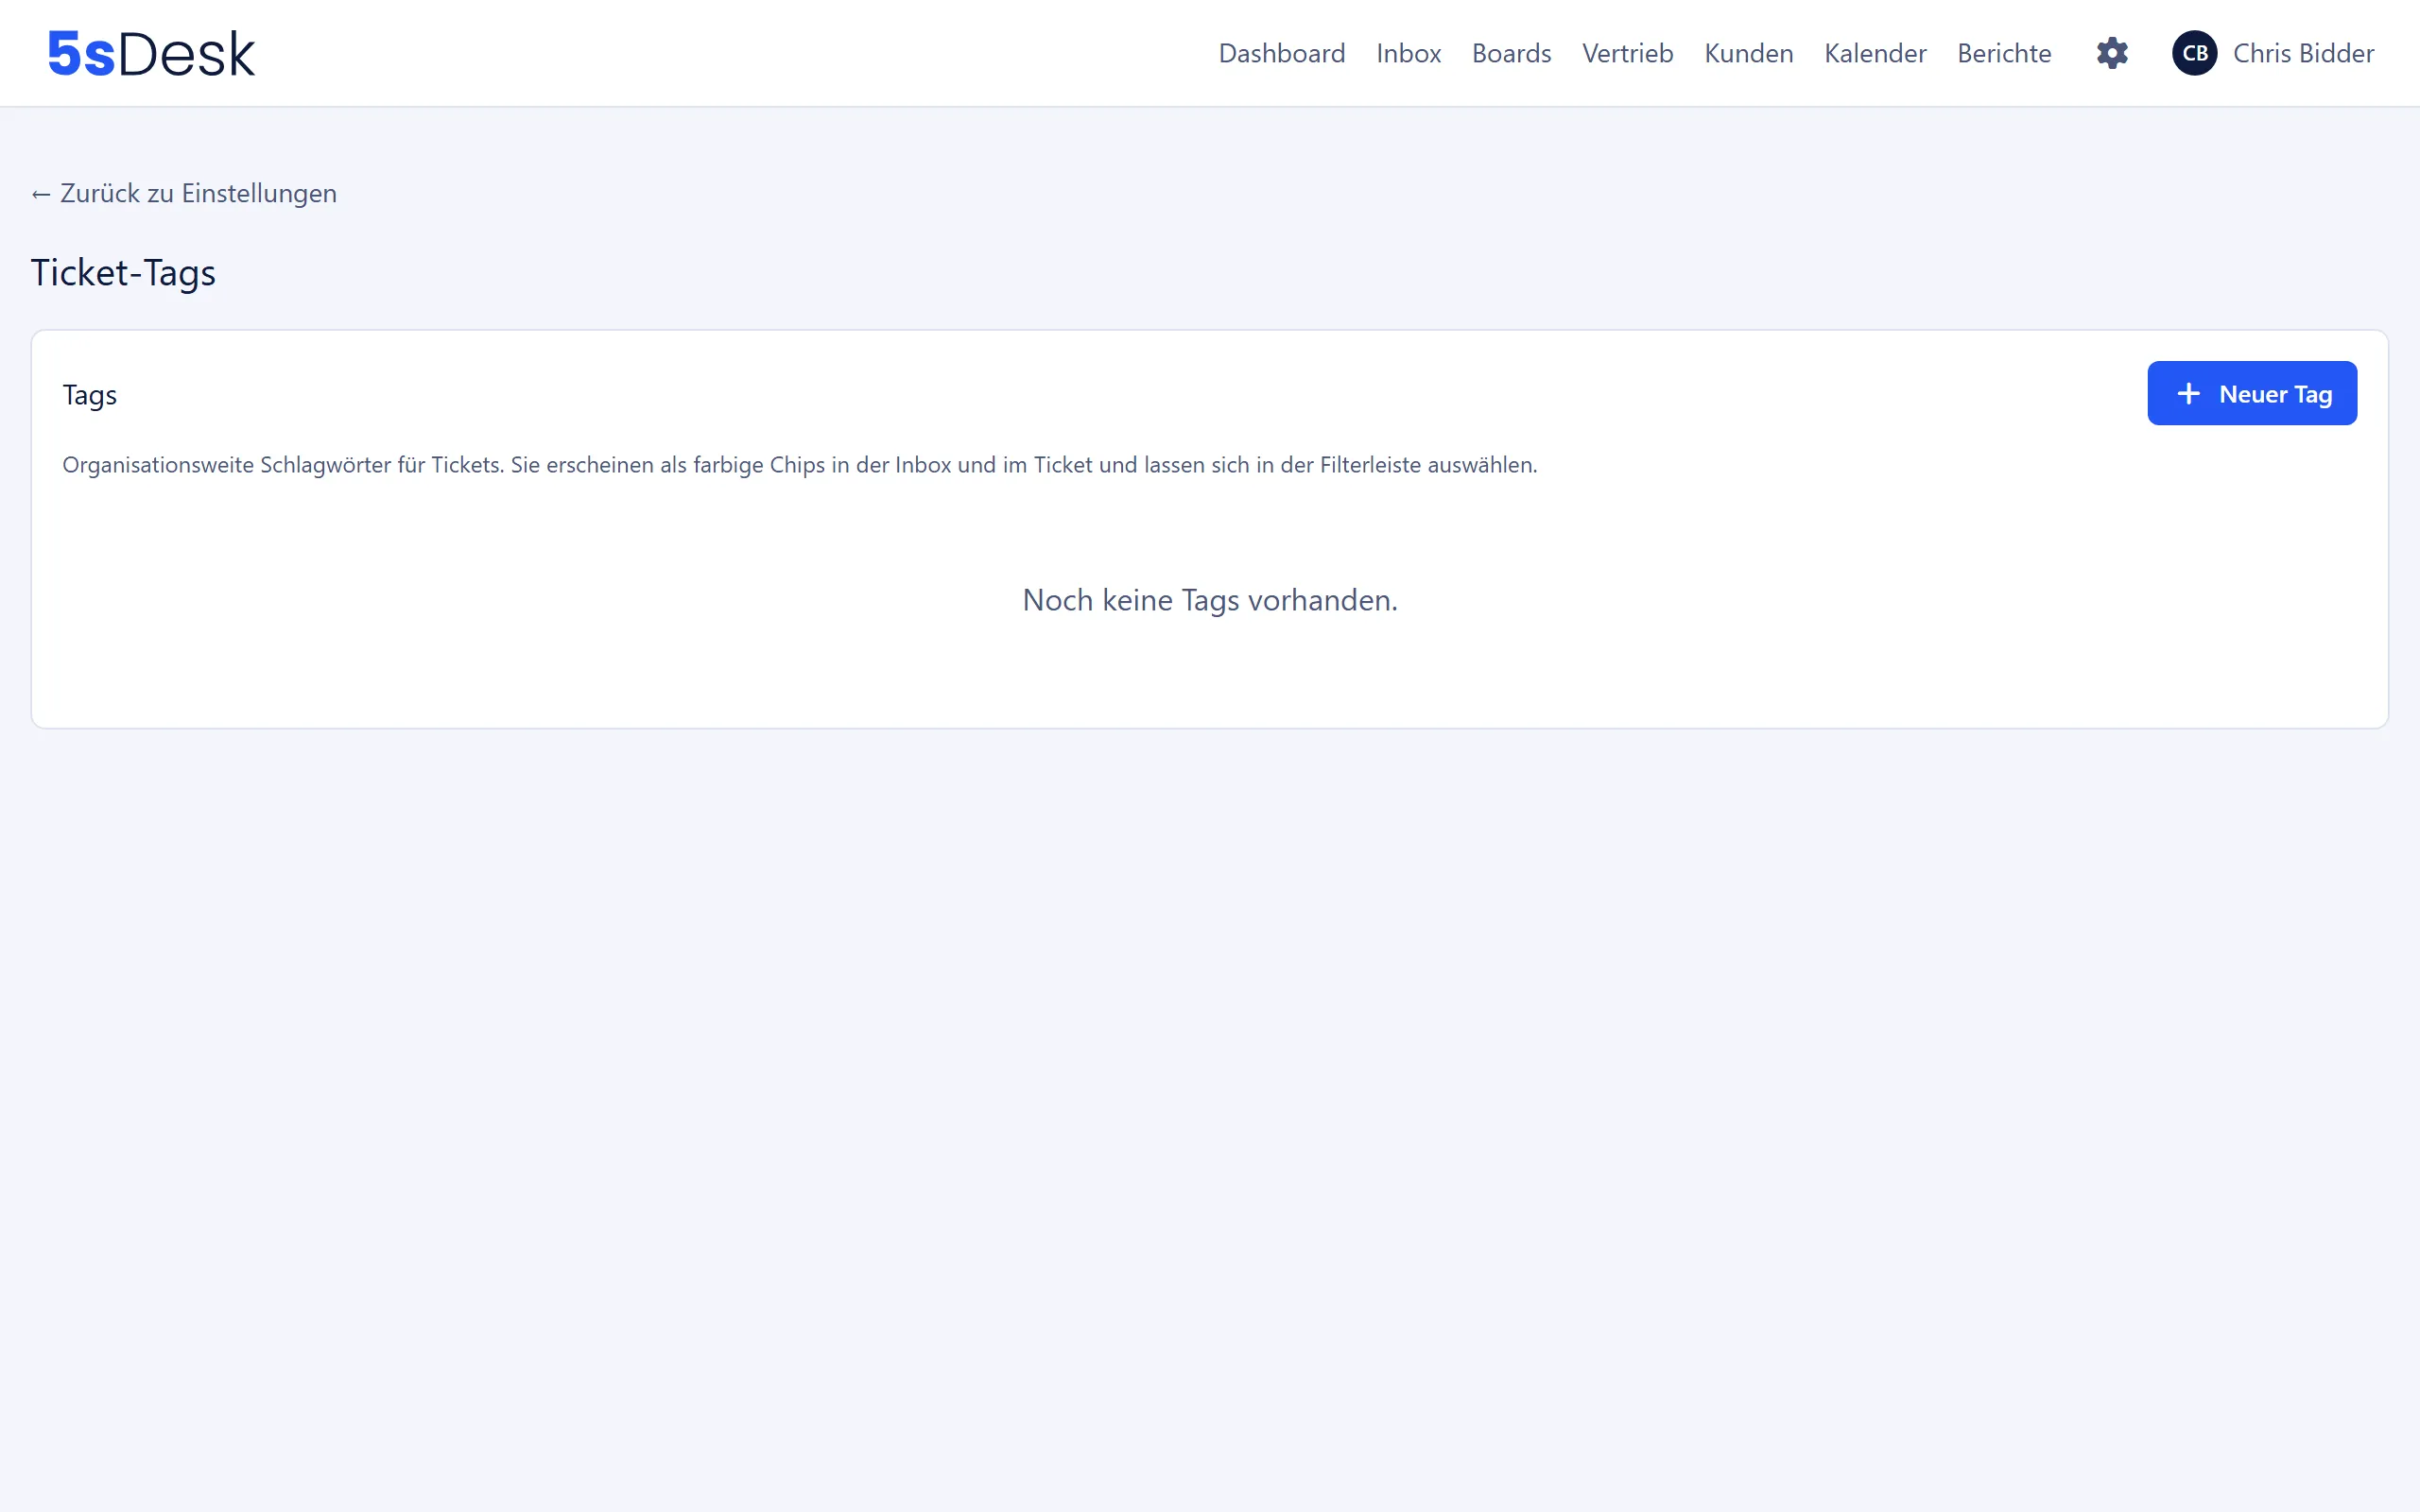The width and height of the screenshot is (2420, 1512).
Task: Click the Ticket-Tags page heading
Action: click(123, 272)
